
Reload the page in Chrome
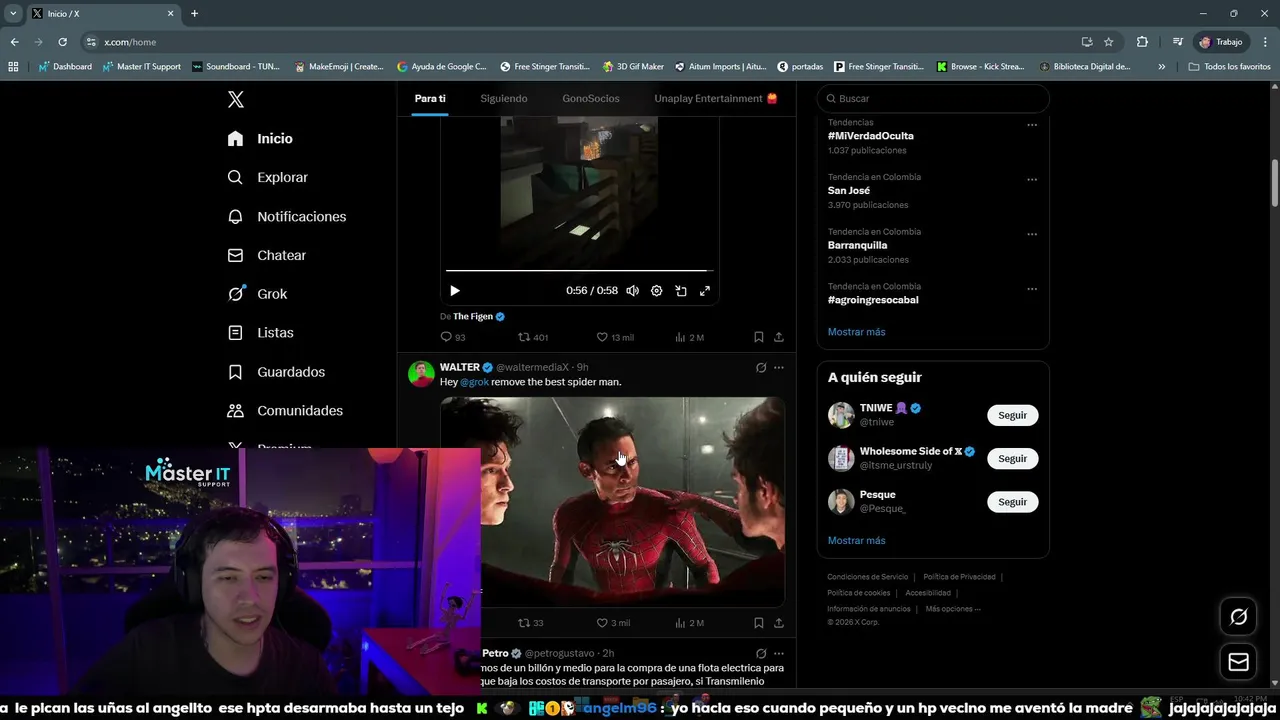click(62, 42)
